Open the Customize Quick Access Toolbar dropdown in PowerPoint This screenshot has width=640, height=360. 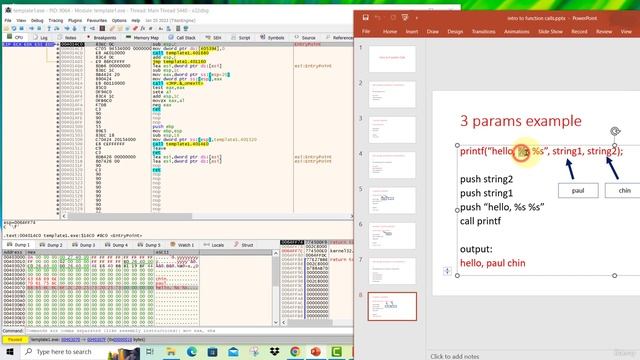click(417, 18)
